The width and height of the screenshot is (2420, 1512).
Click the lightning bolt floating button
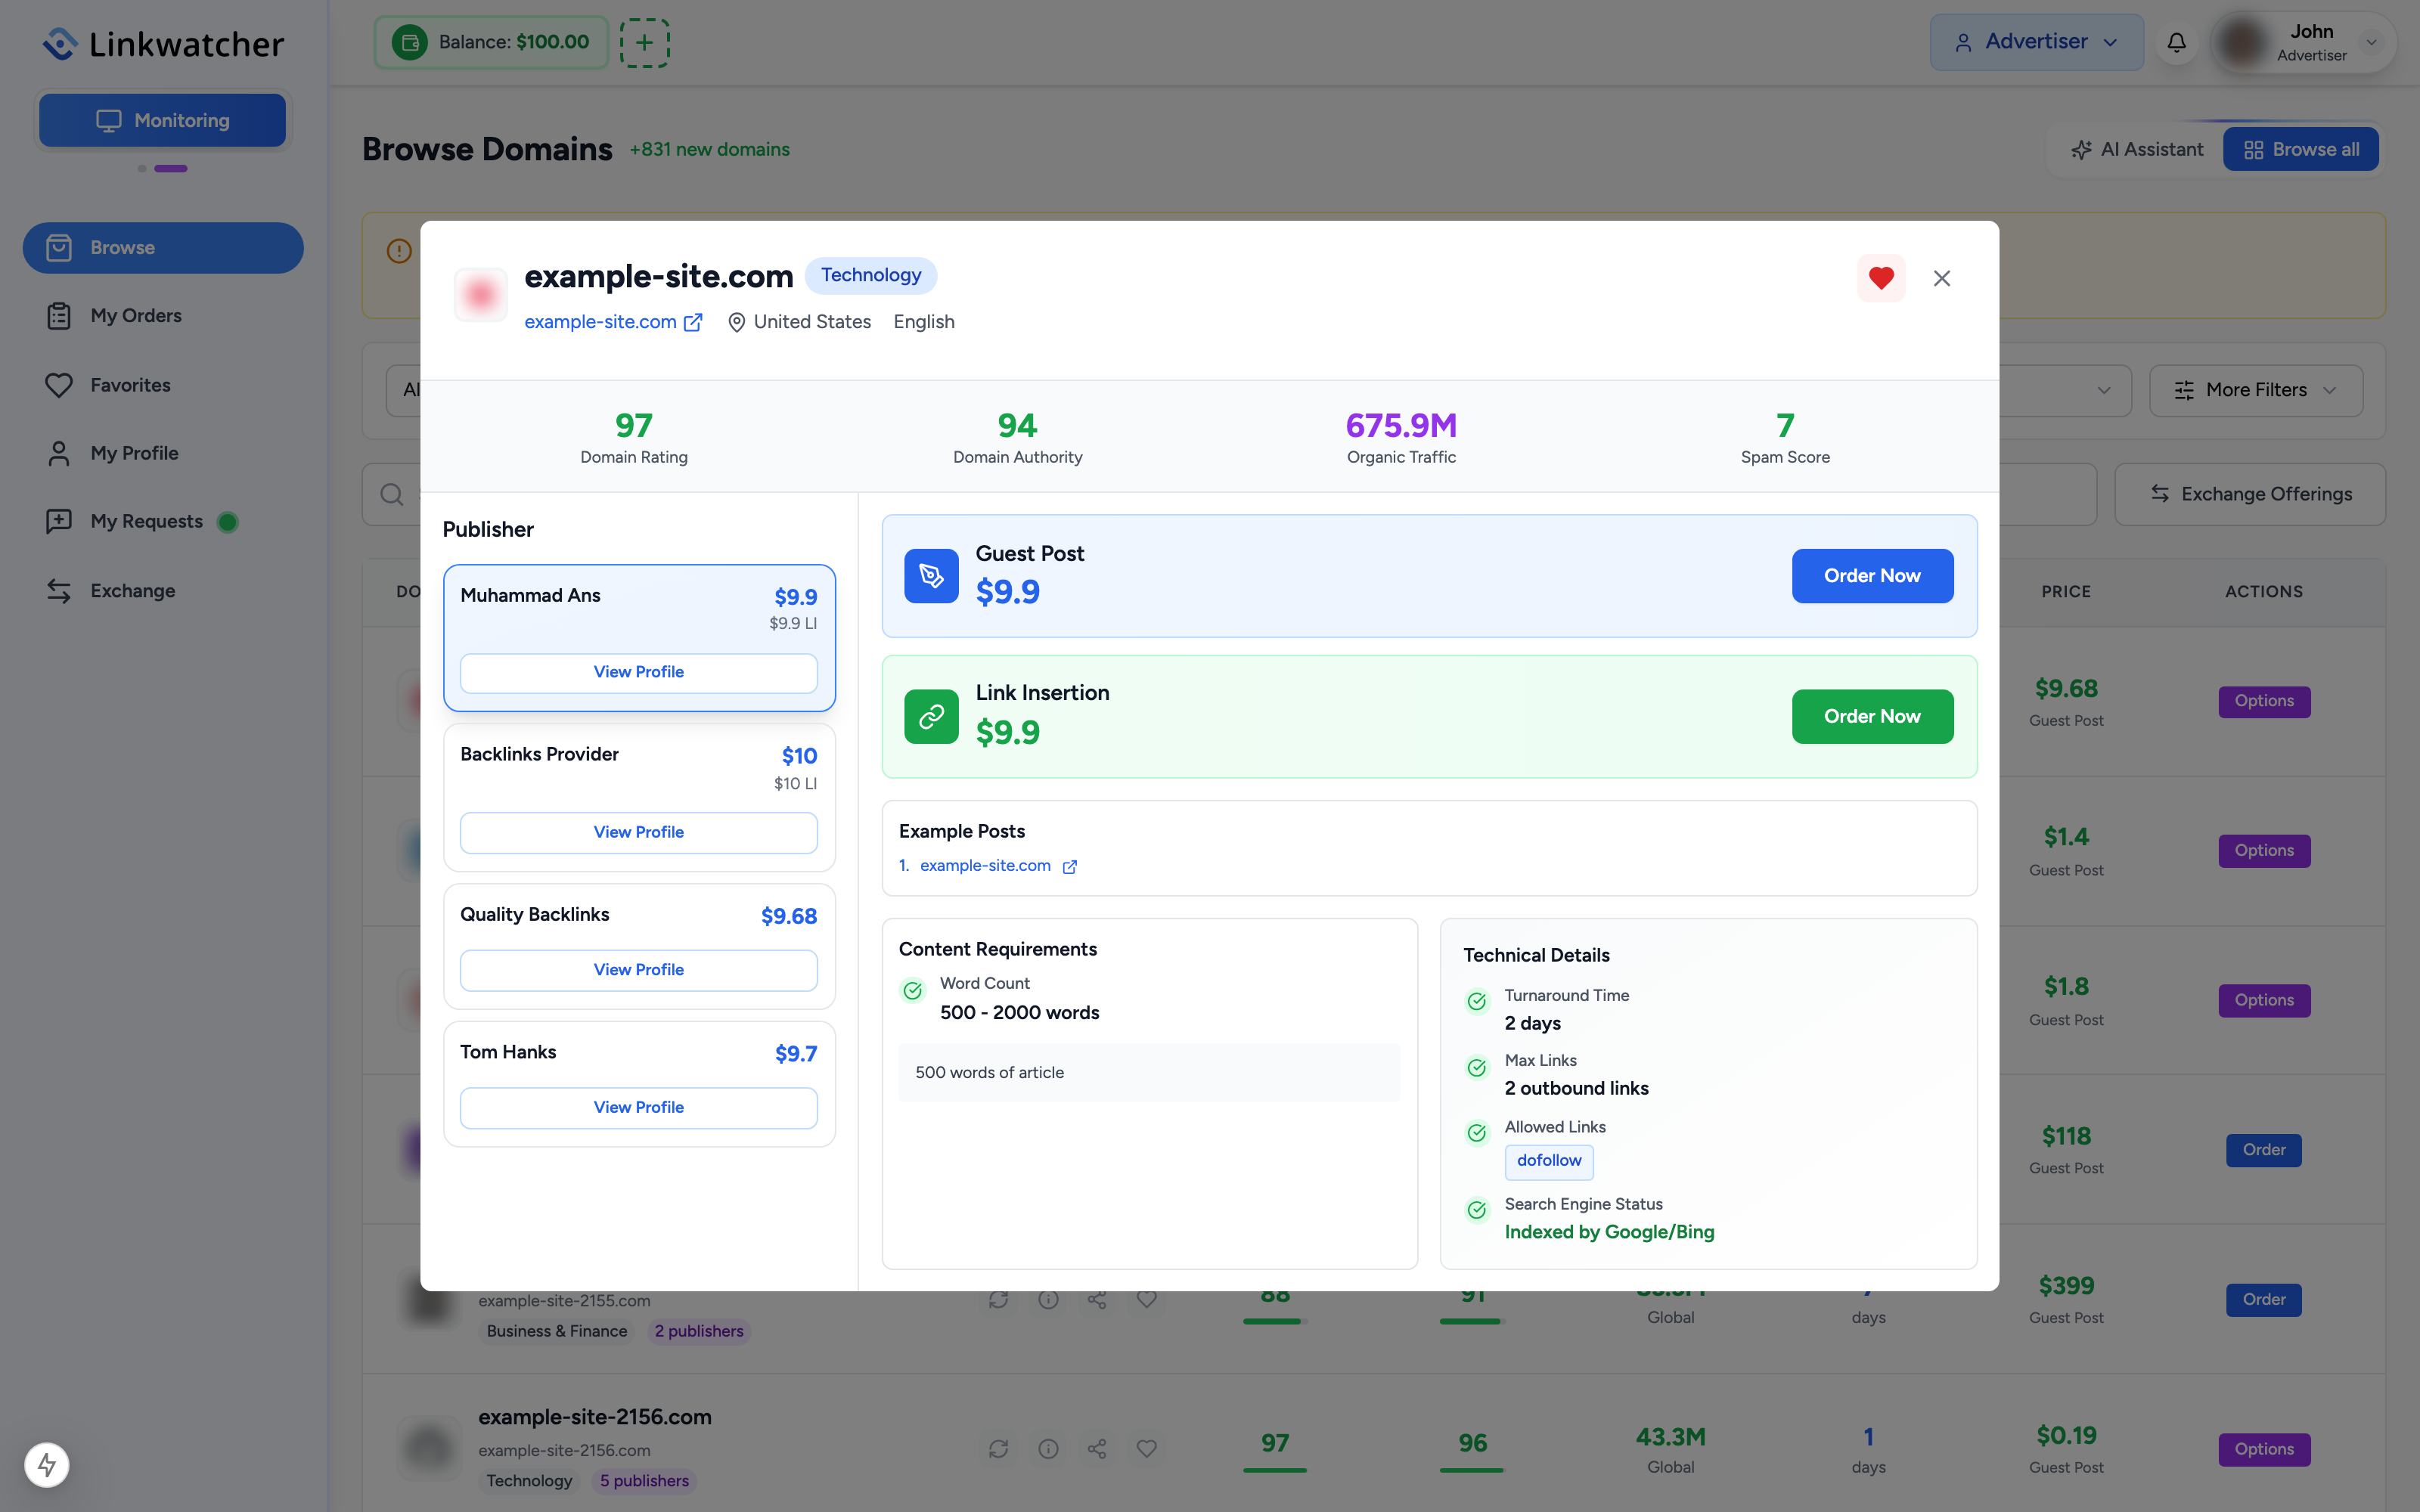47,1465
